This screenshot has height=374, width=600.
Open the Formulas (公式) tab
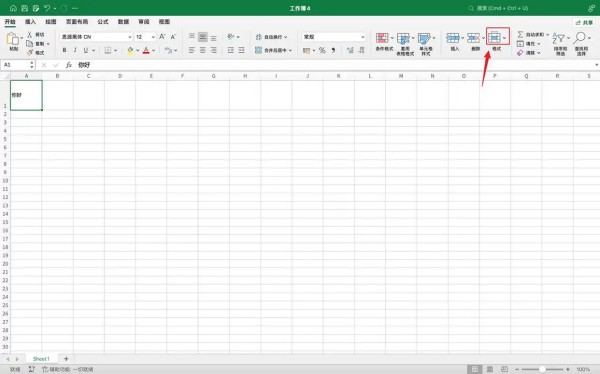[103, 22]
